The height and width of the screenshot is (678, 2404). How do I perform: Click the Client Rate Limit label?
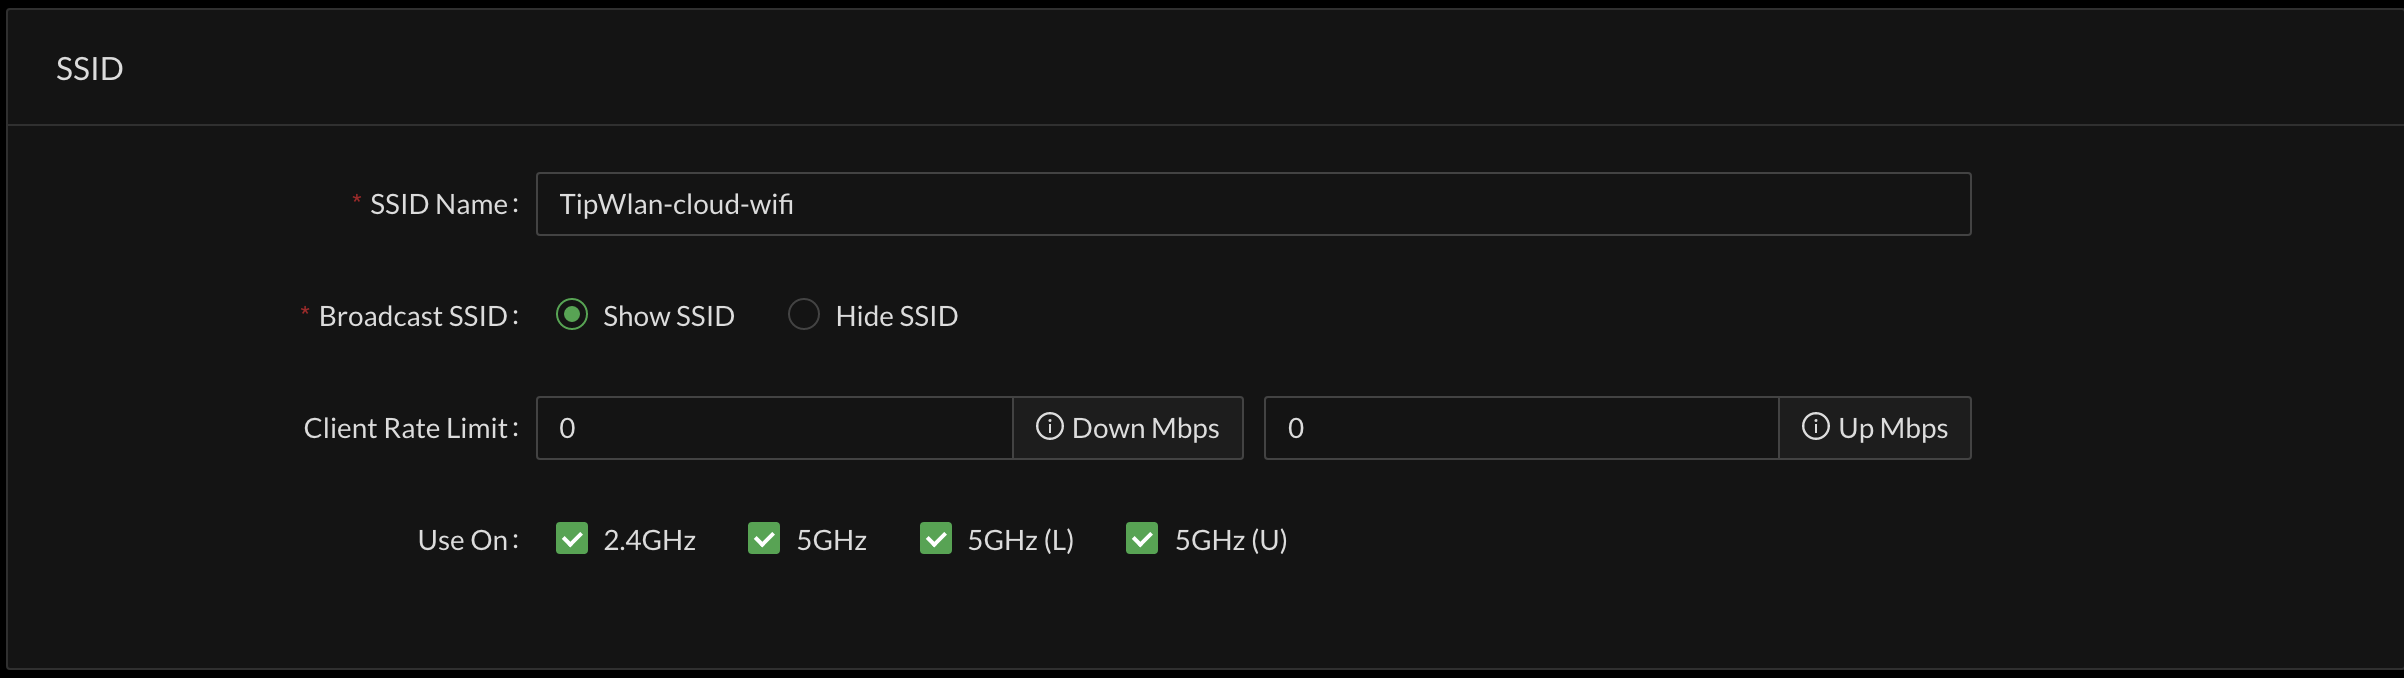[408, 428]
